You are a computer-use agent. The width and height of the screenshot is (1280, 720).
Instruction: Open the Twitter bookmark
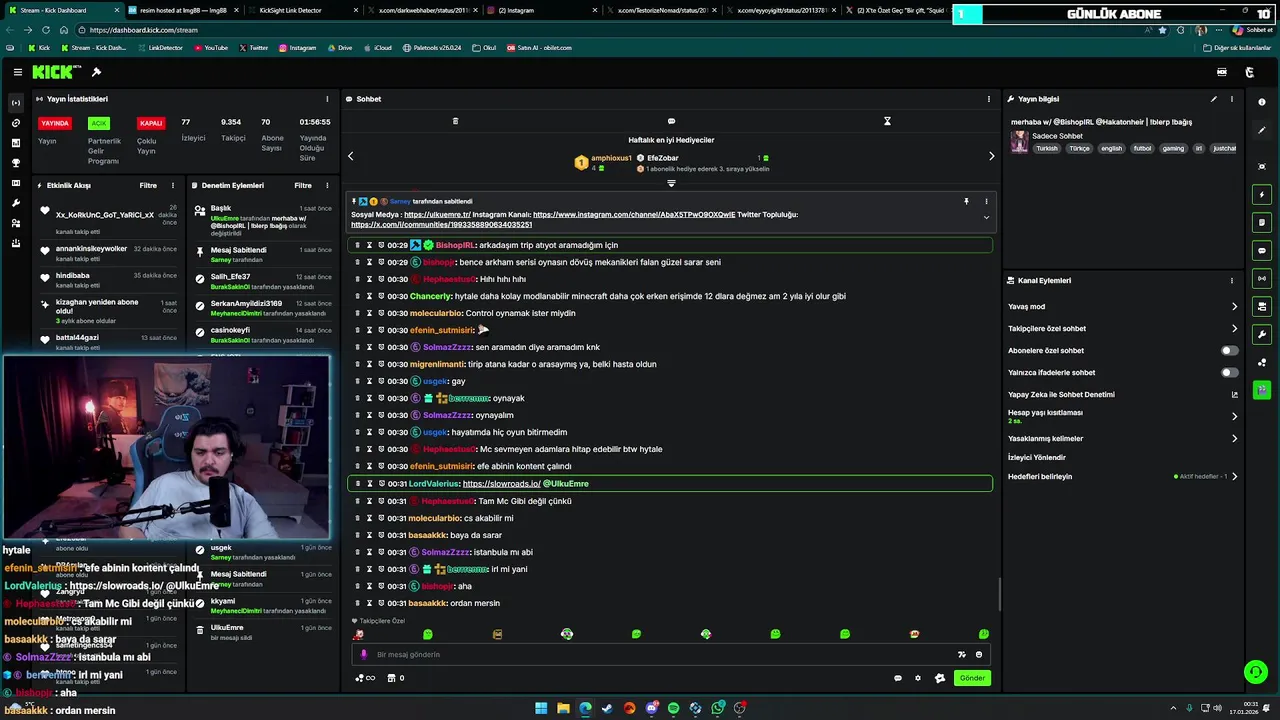[x=253, y=48]
